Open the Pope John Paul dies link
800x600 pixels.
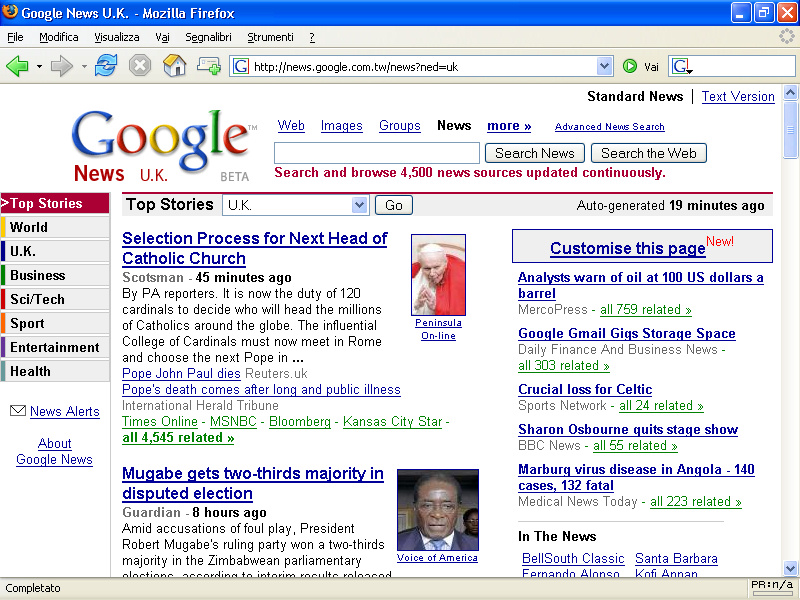click(x=181, y=373)
